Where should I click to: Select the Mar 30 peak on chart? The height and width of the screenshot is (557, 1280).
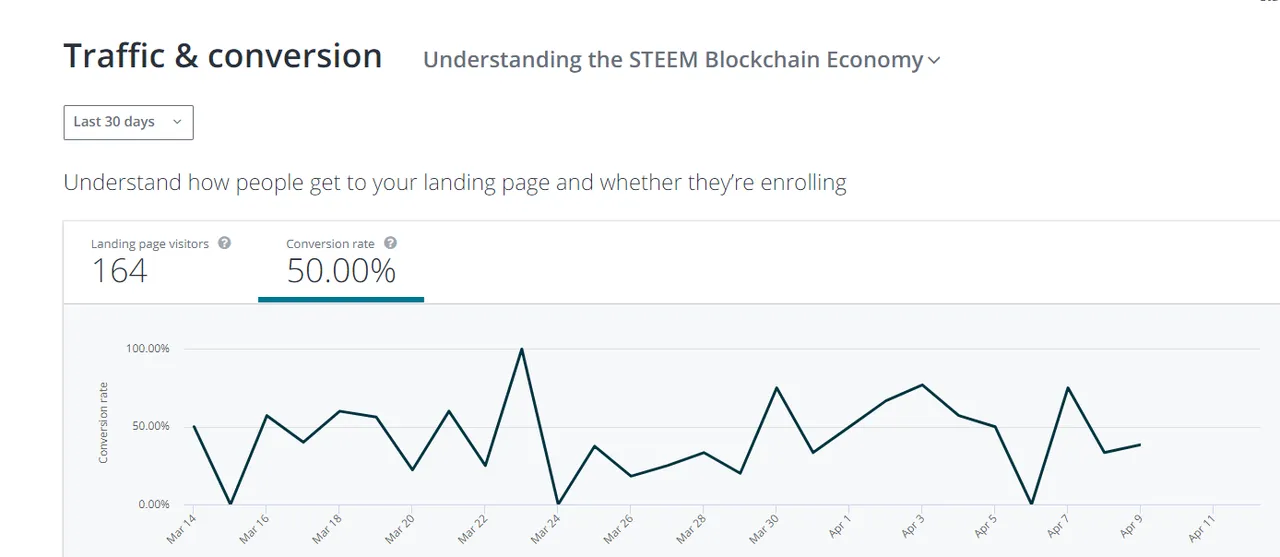coord(776,388)
